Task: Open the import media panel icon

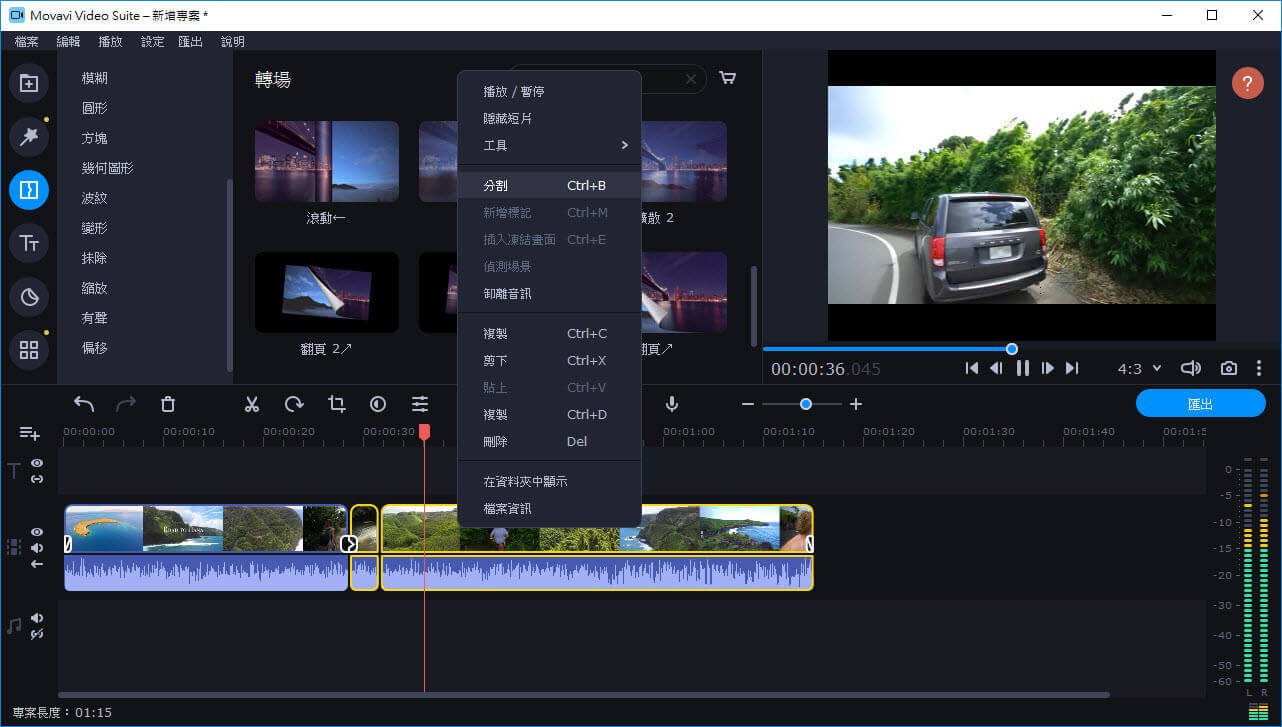Action: (29, 83)
